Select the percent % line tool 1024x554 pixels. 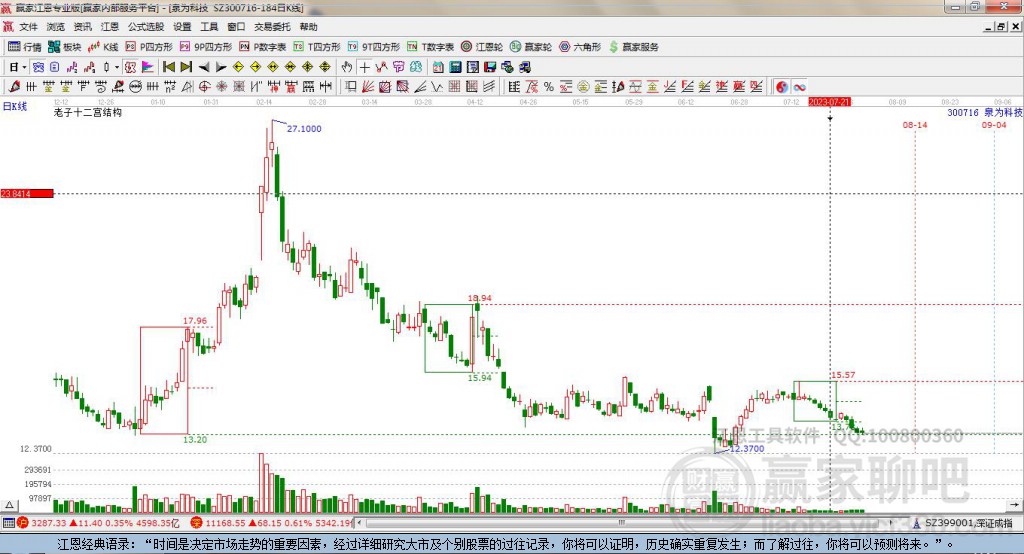click(x=549, y=86)
